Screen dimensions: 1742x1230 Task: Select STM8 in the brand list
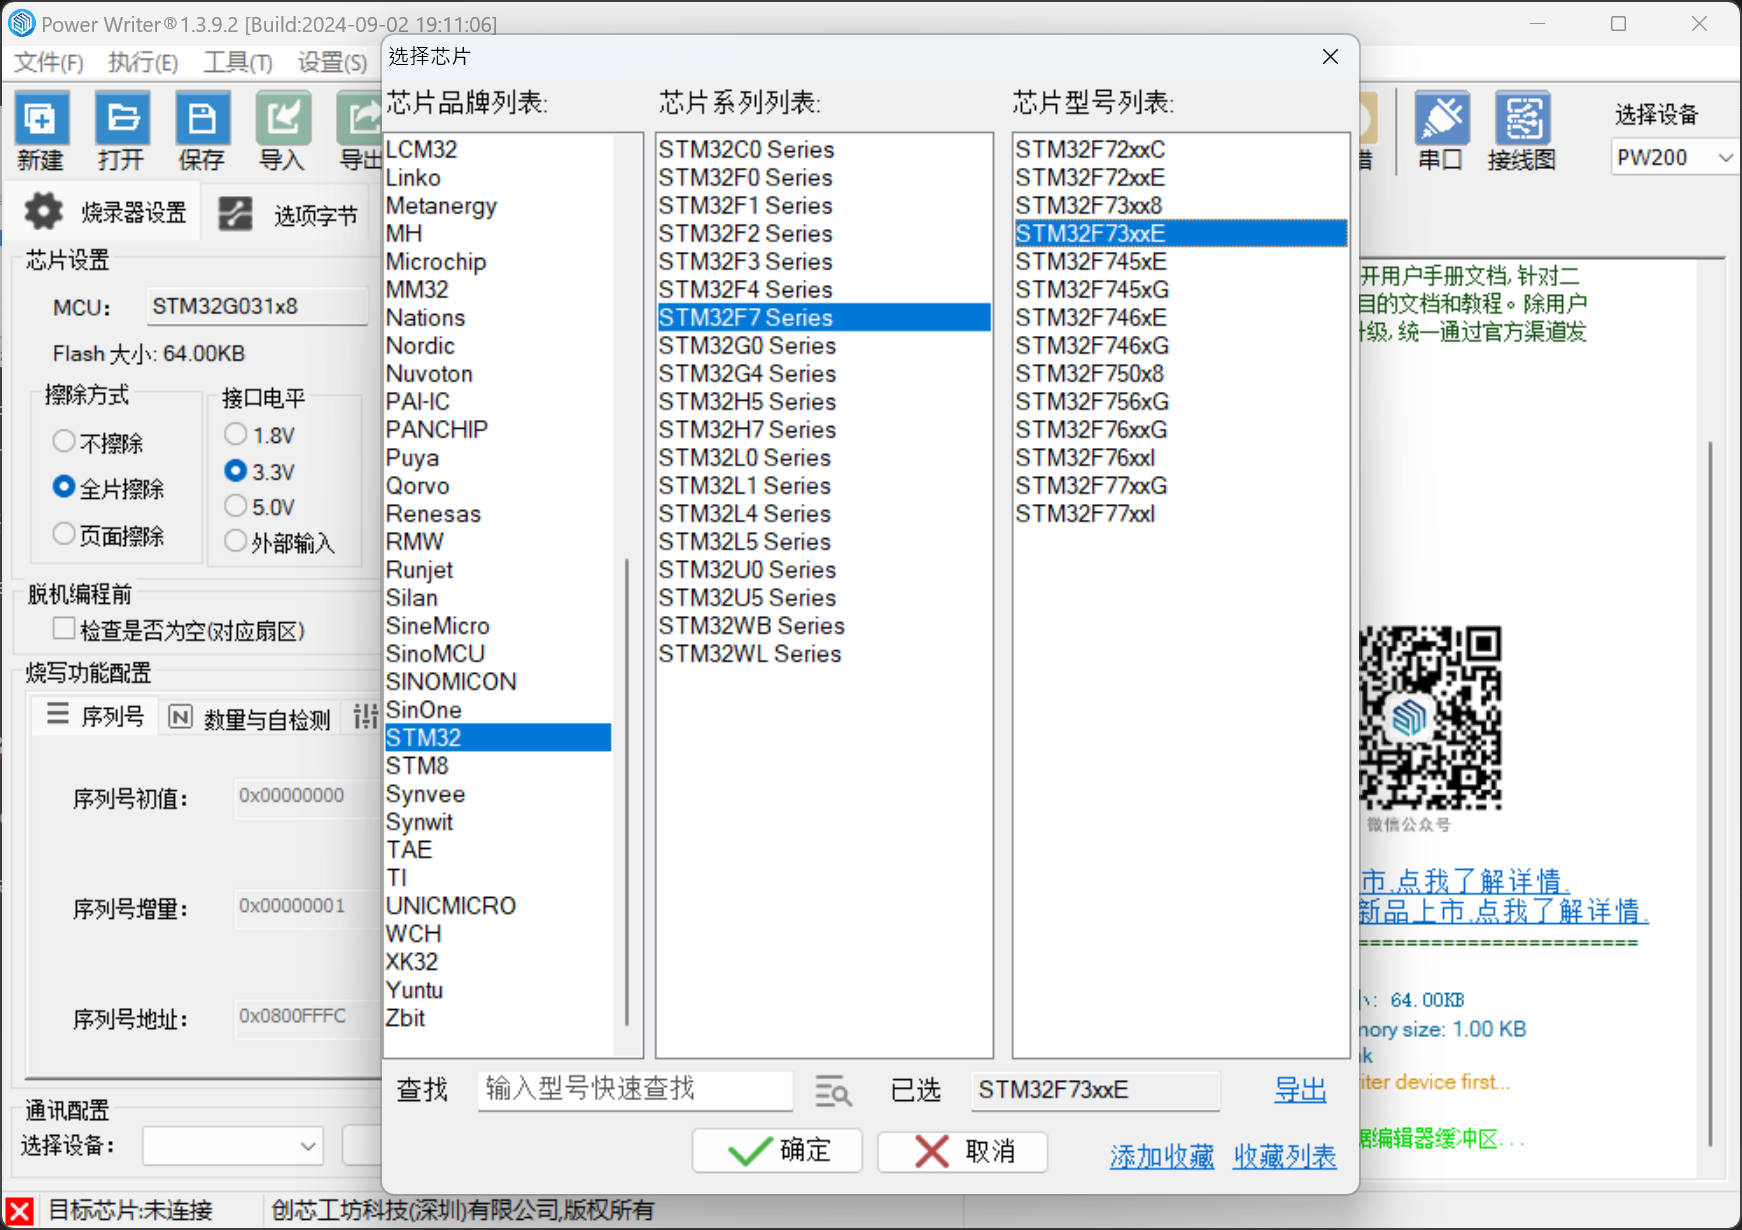click(x=498, y=766)
